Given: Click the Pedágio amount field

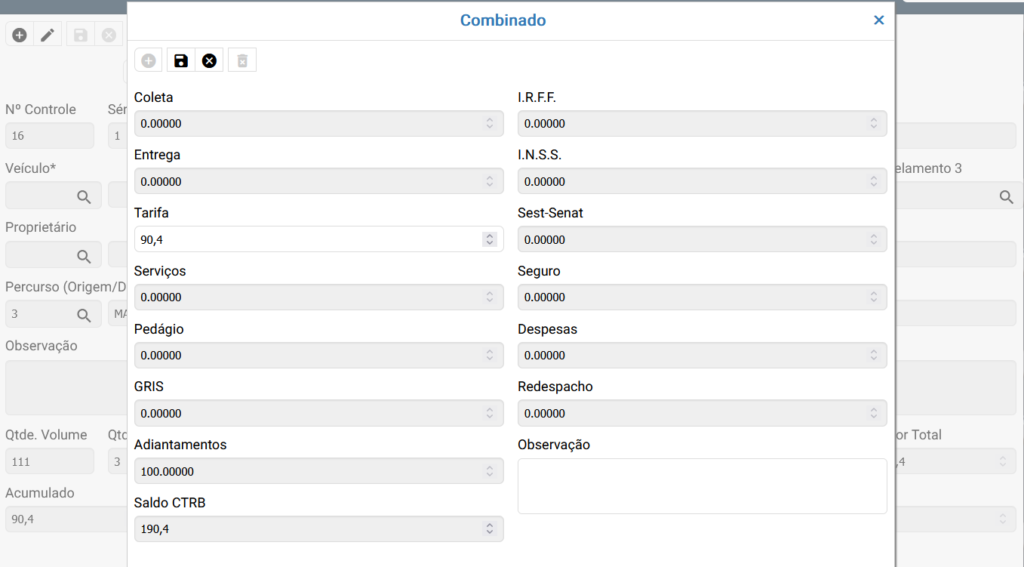Looking at the screenshot, I should (x=305, y=355).
